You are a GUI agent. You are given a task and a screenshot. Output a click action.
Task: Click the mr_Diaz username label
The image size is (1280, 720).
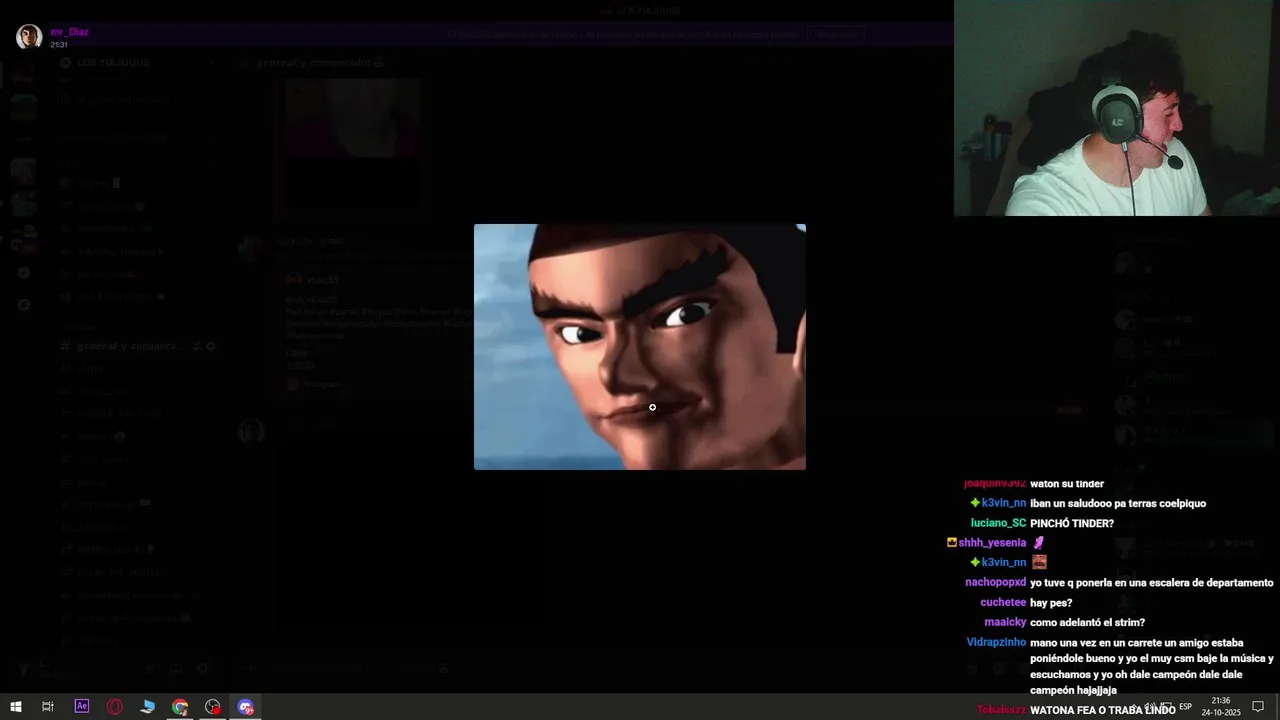[x=70, y=32]
